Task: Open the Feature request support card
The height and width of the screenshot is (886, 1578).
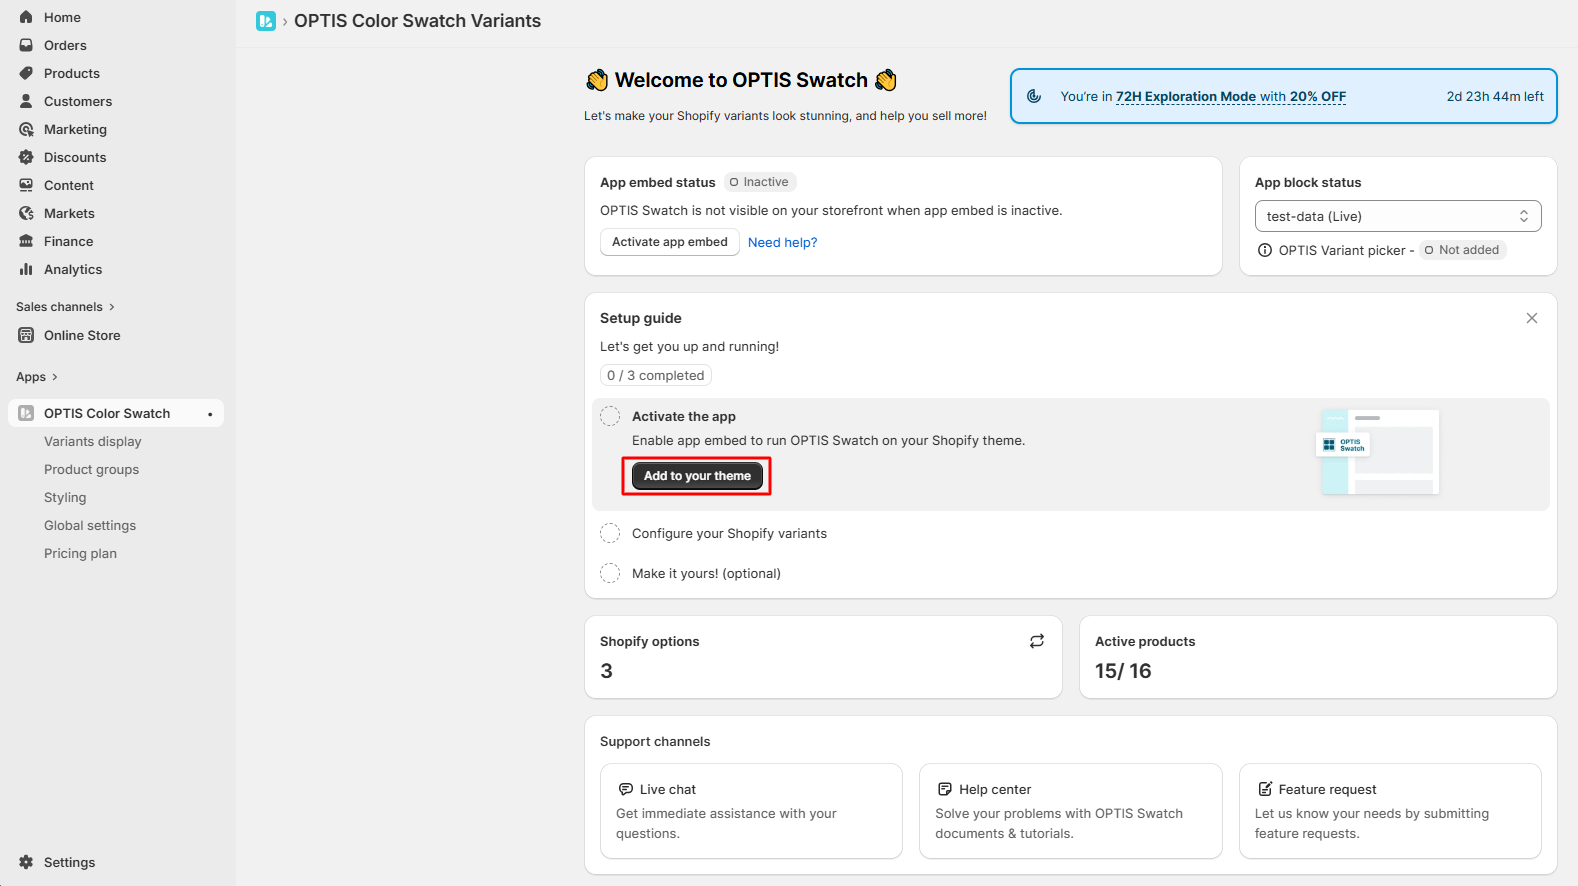Action: (1390, 811)
